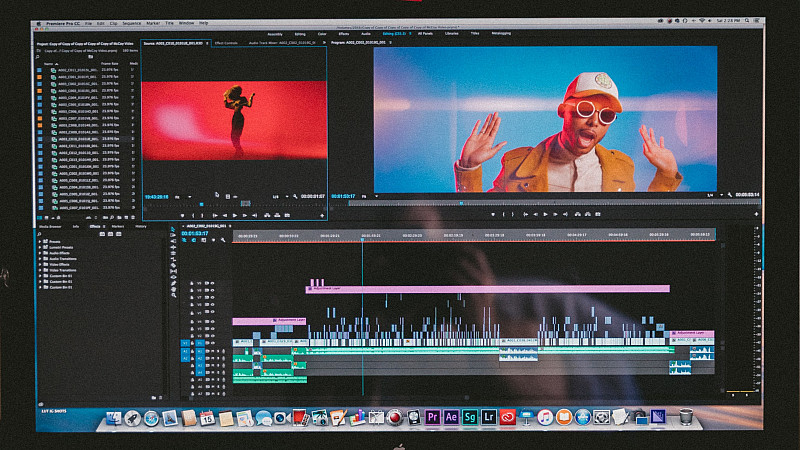The height and width of the screenshot is (450, 800).
Task: Click Lift button in the Program monitor
Action: pyautogui.click(x=578, y=214)
